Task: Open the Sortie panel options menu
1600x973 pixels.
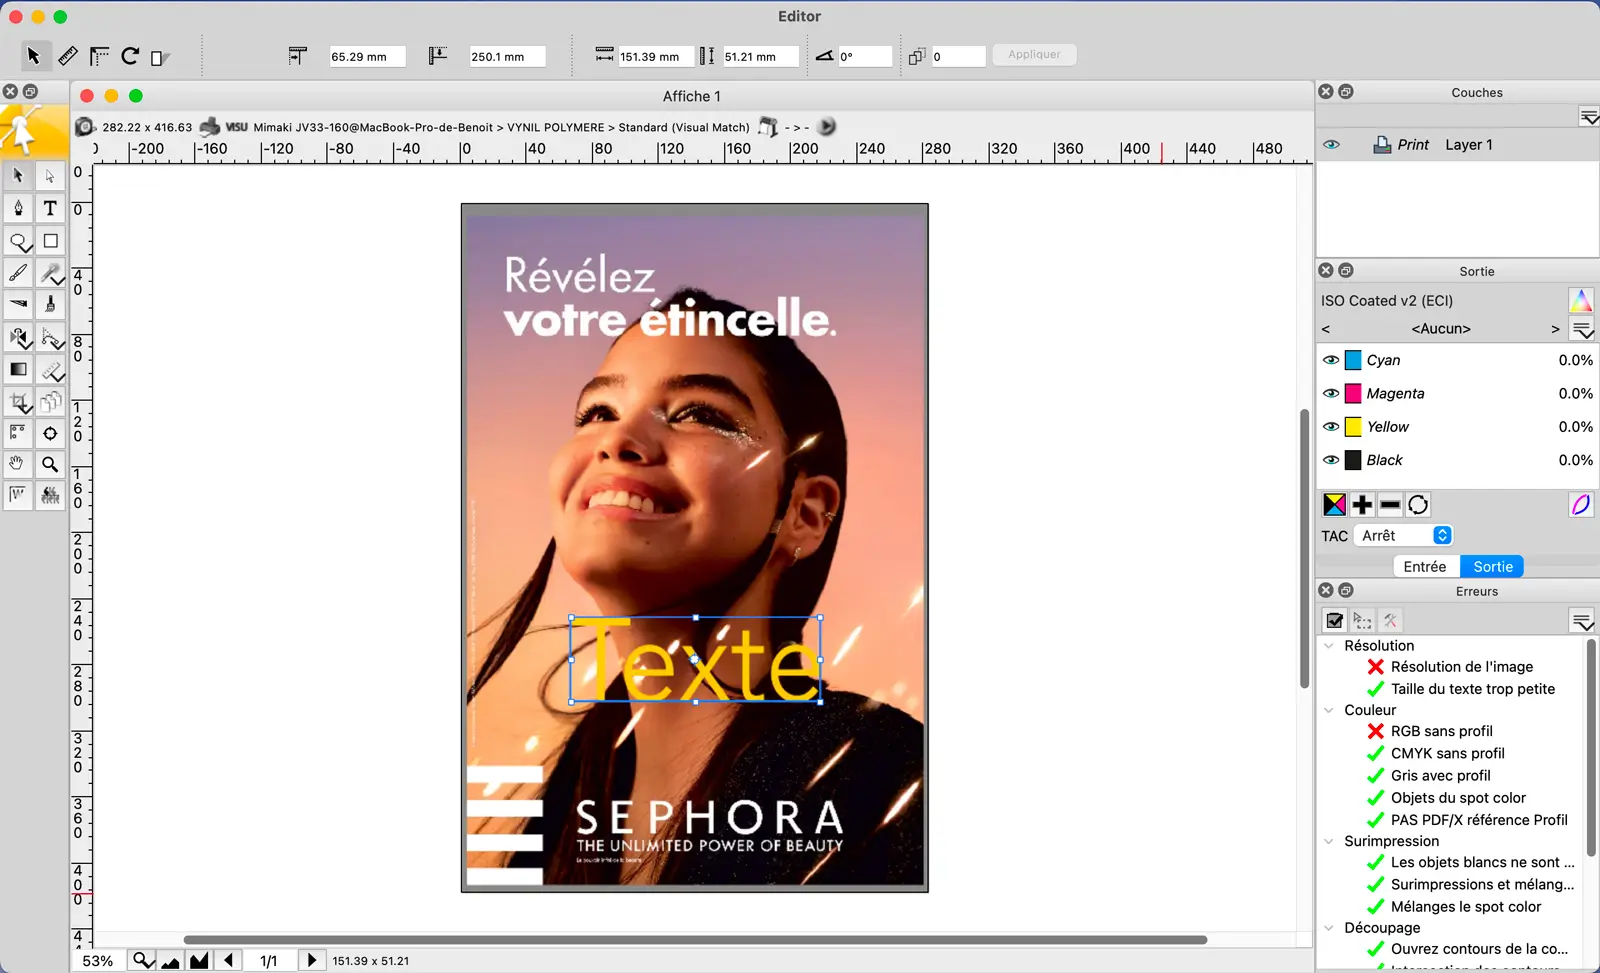Action: 1582,329
